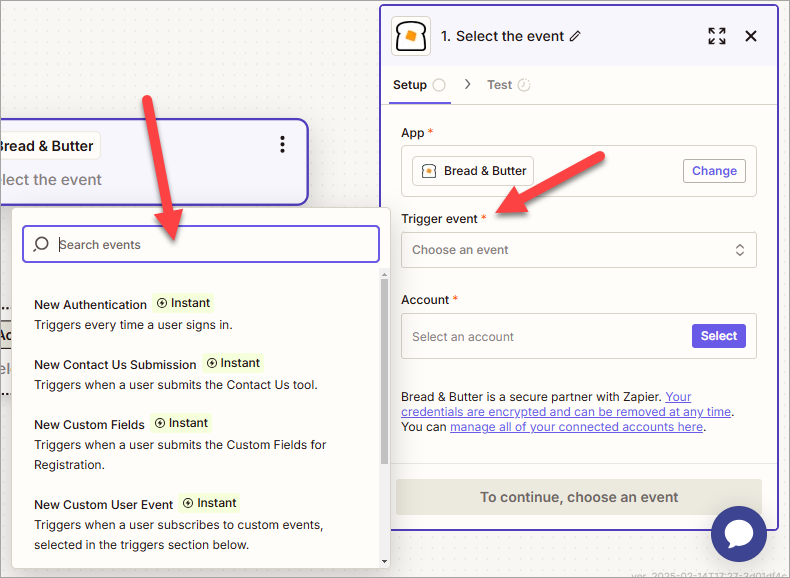Focus the Search events input field

201,244
